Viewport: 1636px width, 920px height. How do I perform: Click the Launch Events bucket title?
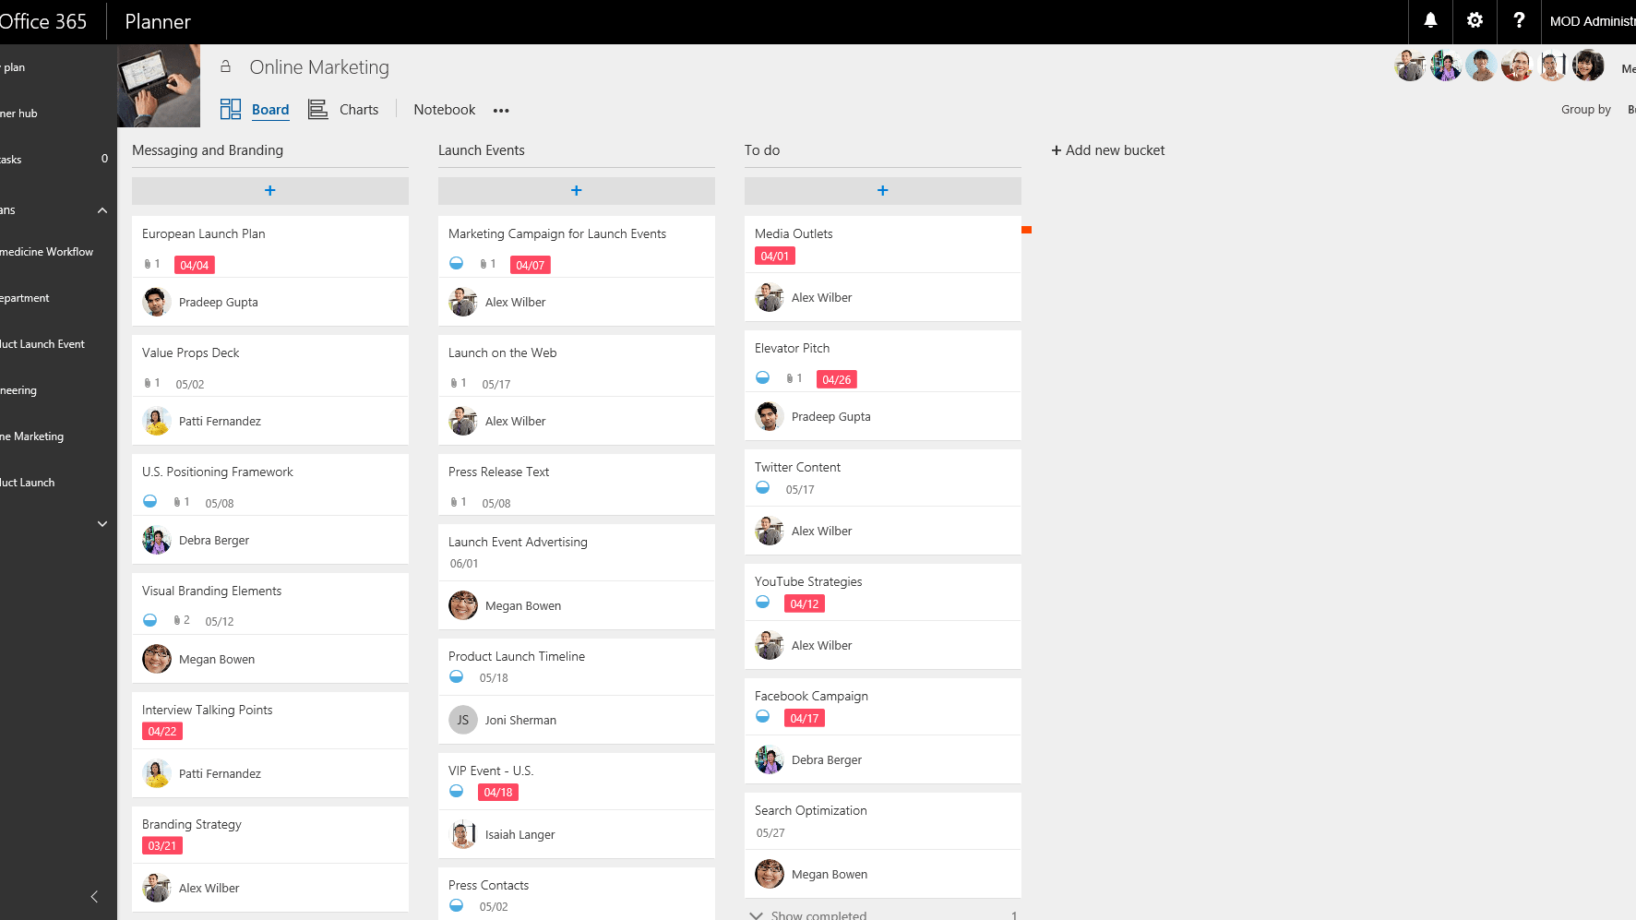coord(481,150)
